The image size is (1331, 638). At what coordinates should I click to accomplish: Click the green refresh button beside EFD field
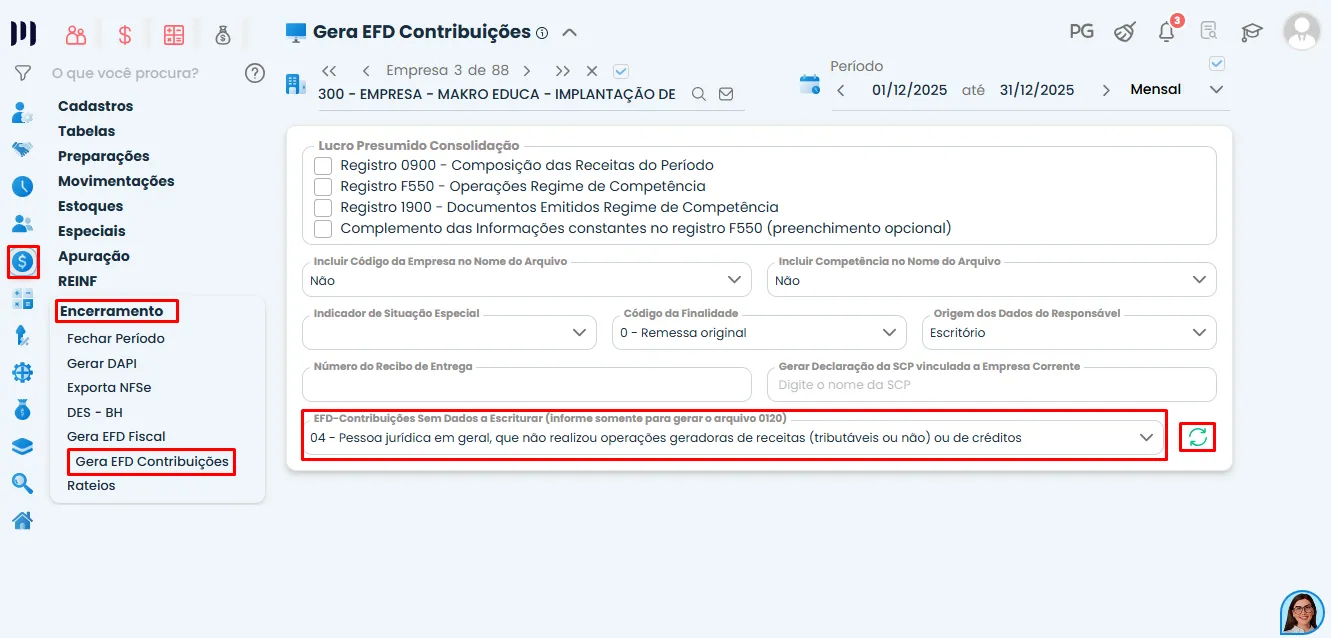tap(1197, 437)
